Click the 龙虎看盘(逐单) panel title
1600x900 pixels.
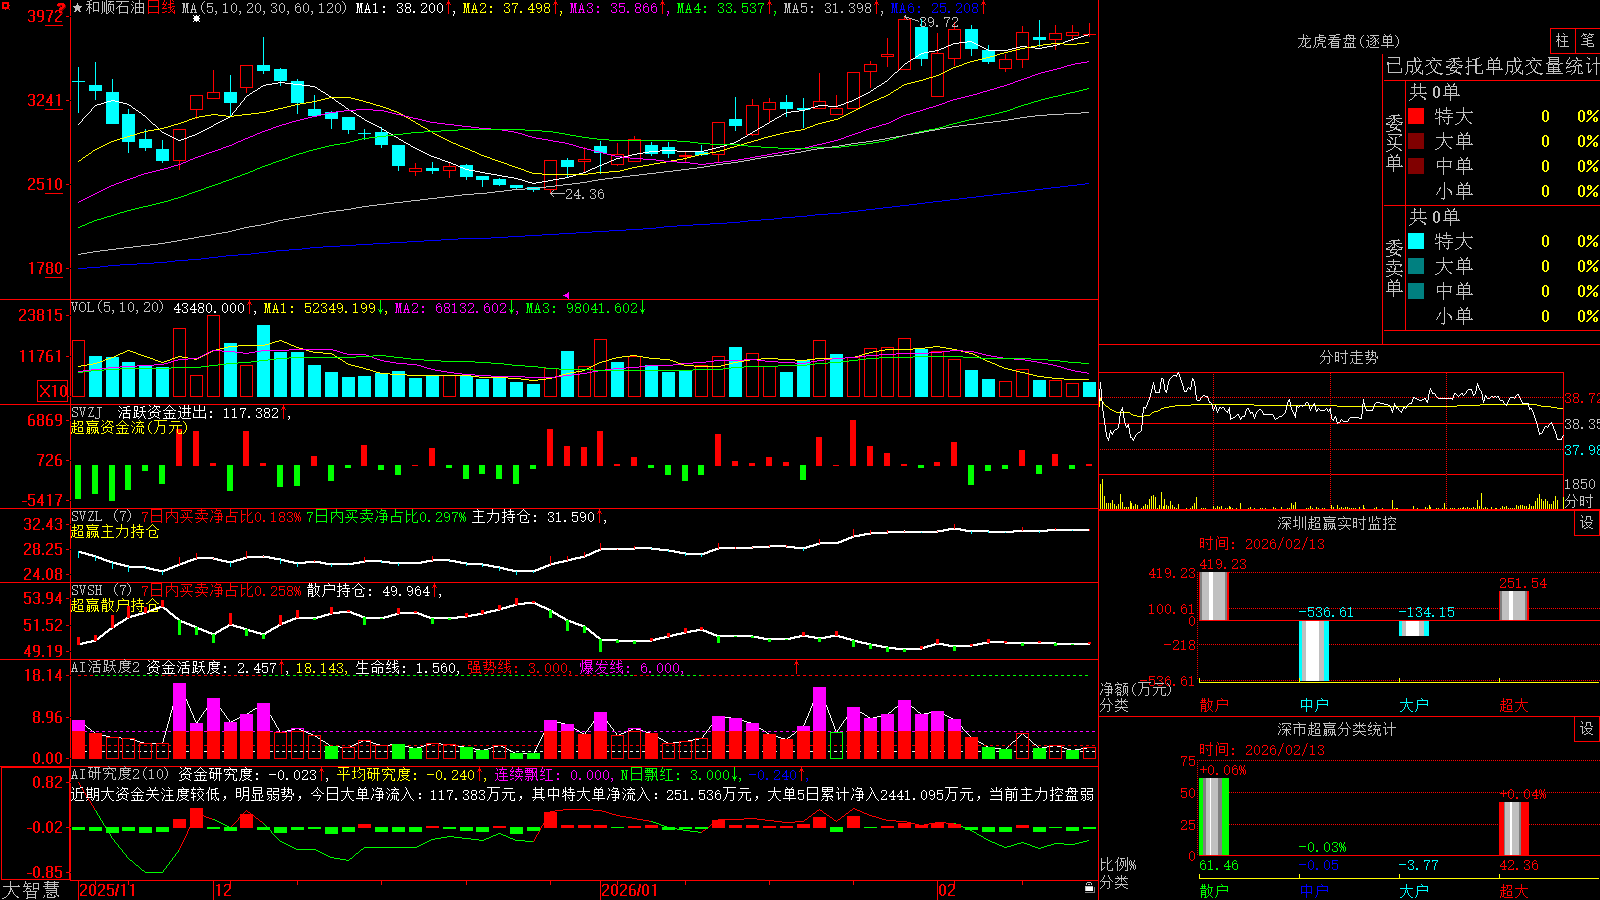tap(1348, 41)
